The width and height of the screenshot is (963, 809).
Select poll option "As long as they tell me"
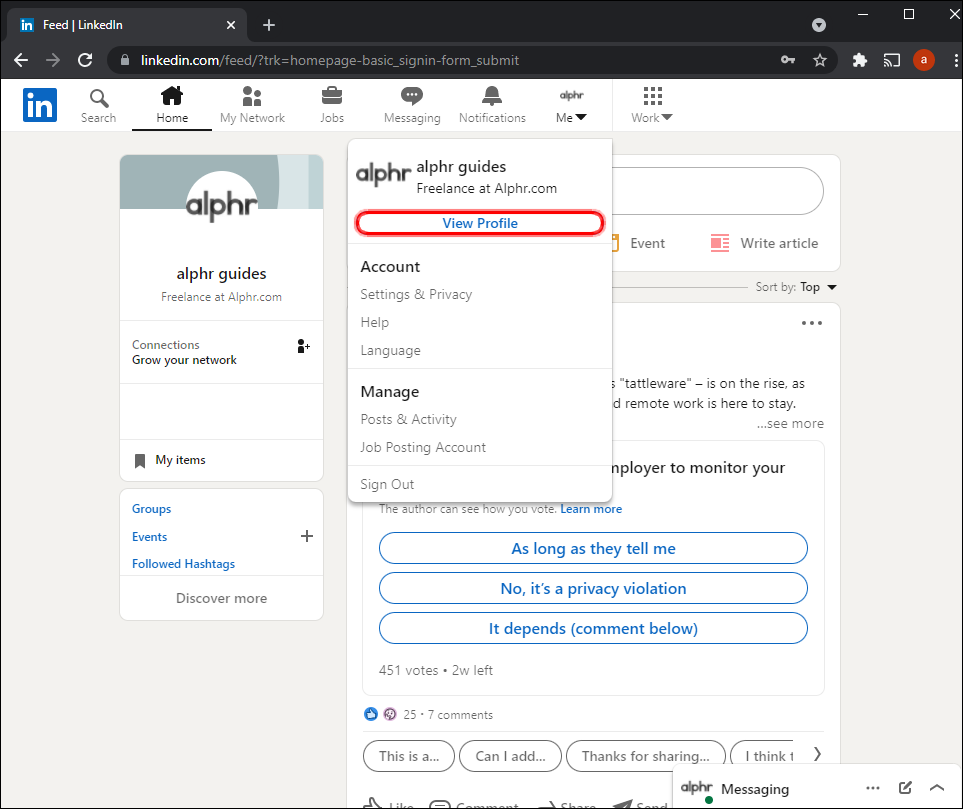[593, 548]
